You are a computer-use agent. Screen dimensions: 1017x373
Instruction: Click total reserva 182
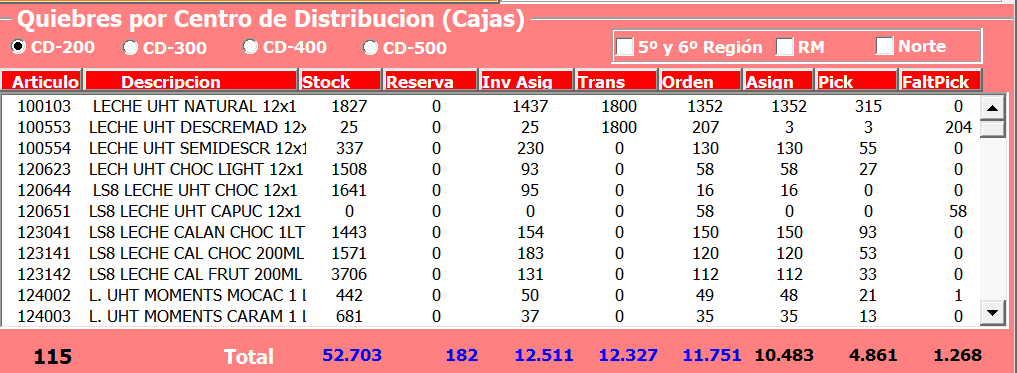tap(462, 355)
